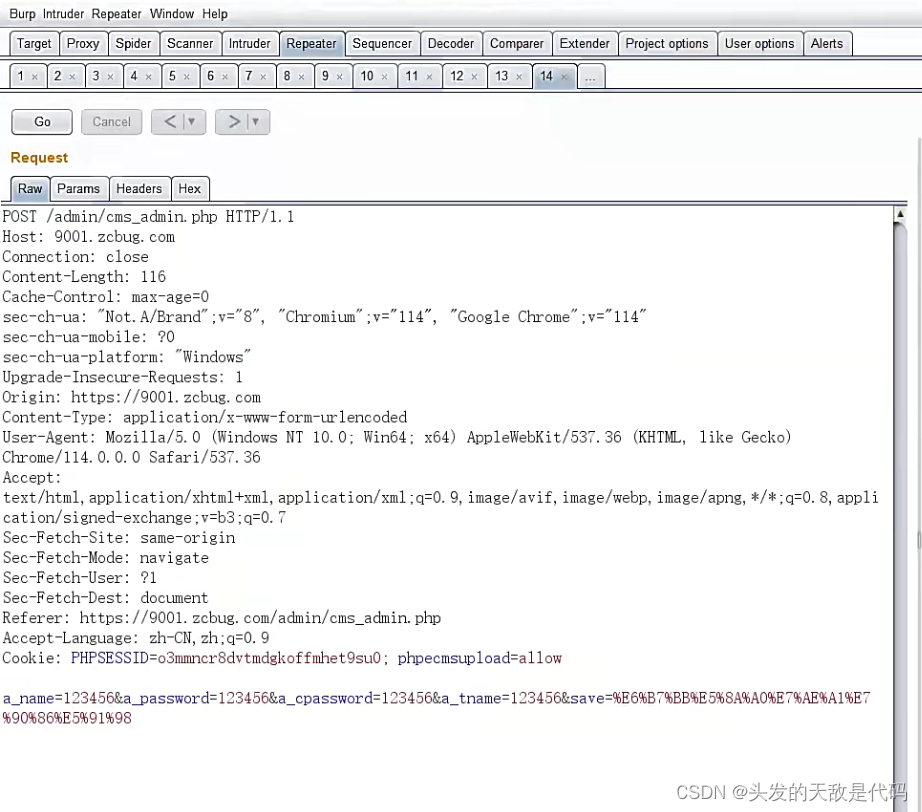The image size is (922, 812).
Task: Click the Host: 9001.zcbug.com header line
Action: (89, 237)
